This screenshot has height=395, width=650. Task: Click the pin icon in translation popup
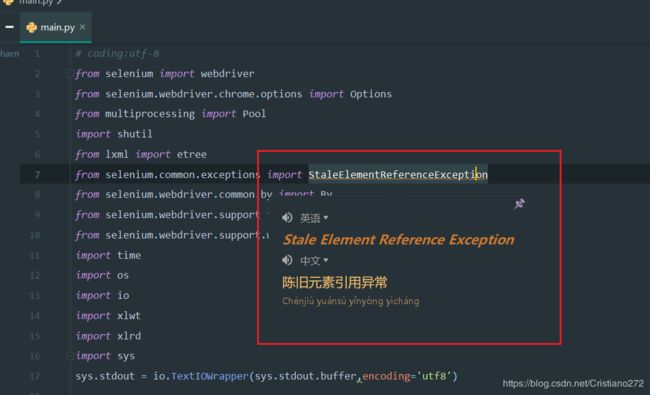519,204
